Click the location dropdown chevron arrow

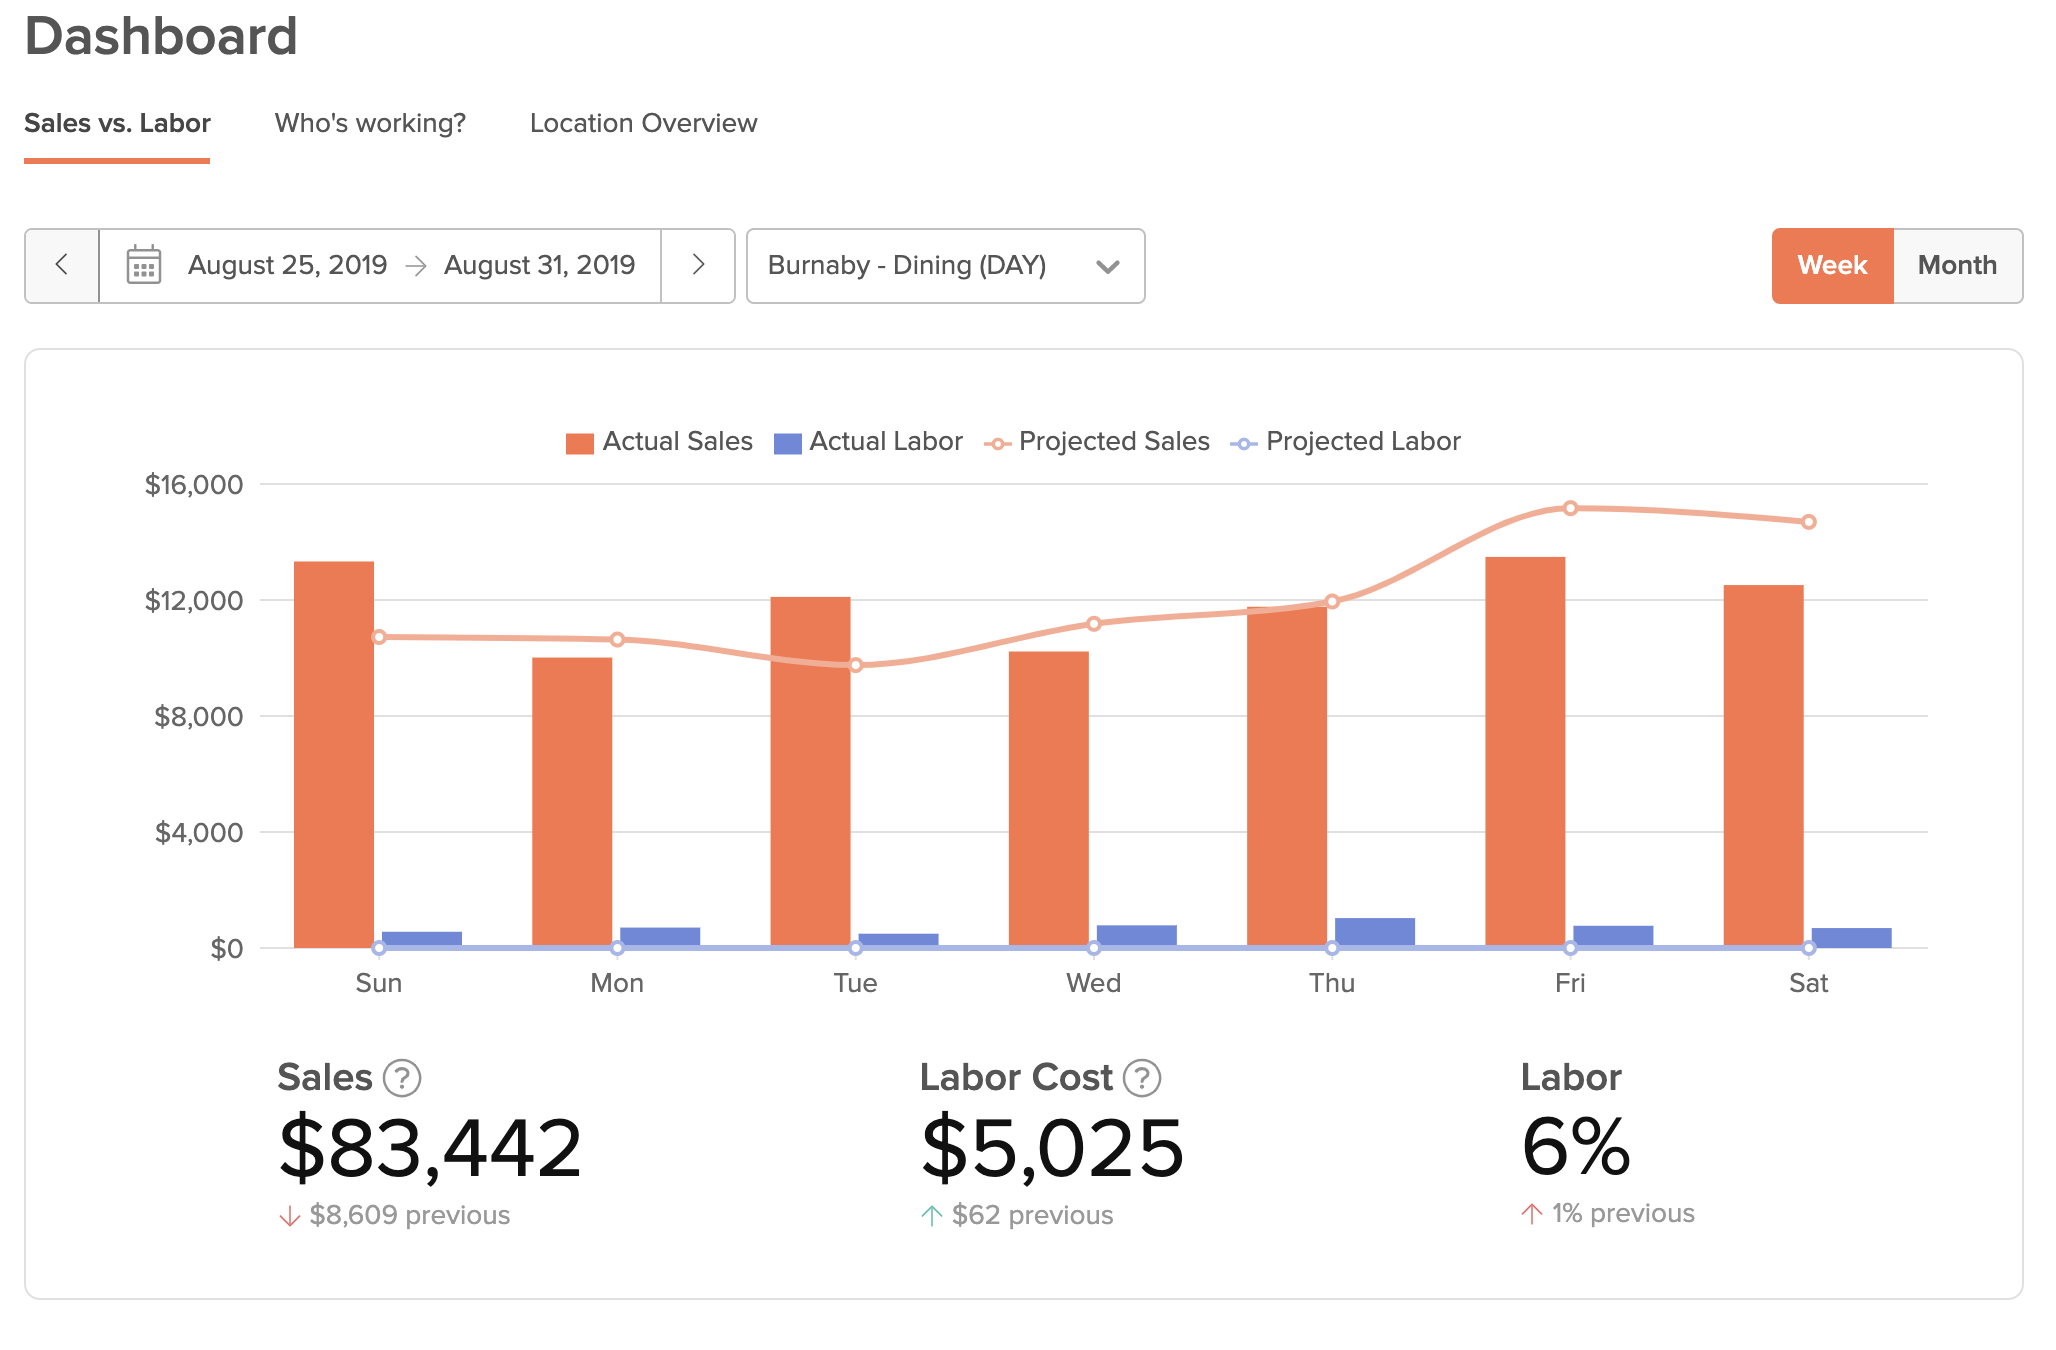pyautogui.click(x=1107, y=266)
